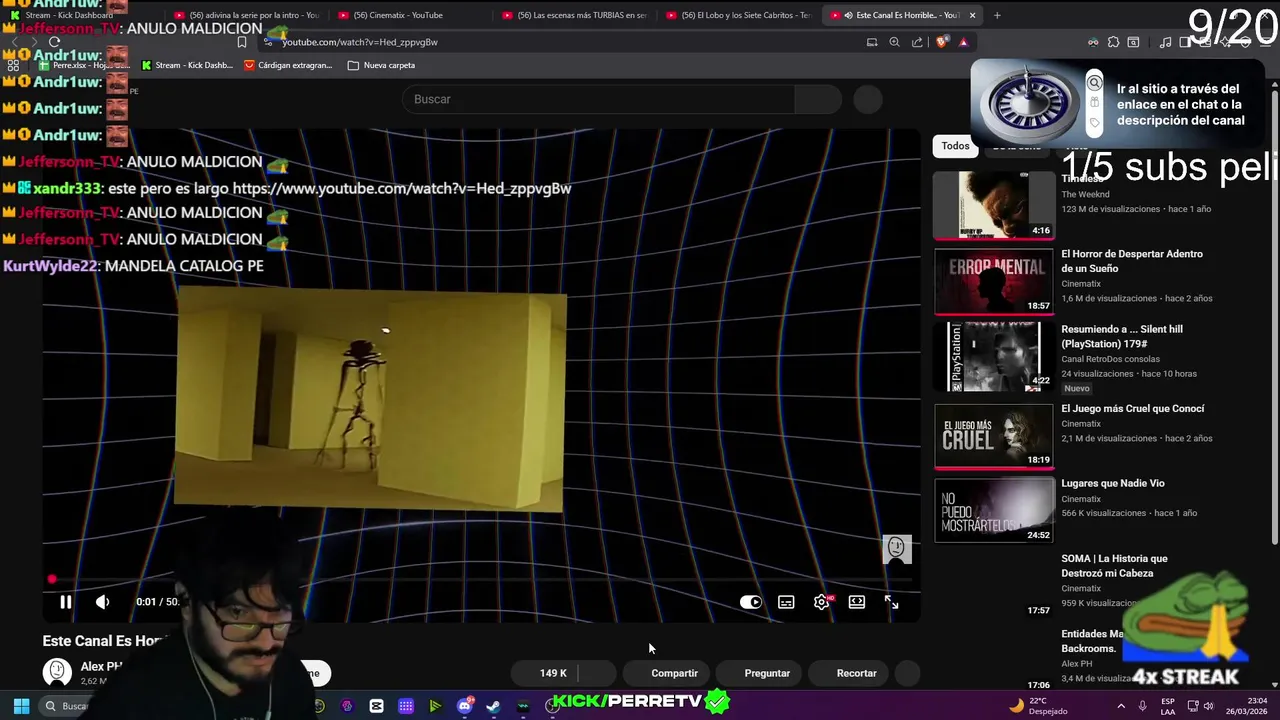Click the YouTube link in xandr333's chat message
1280x720 pixels.
tap(401, 188)
